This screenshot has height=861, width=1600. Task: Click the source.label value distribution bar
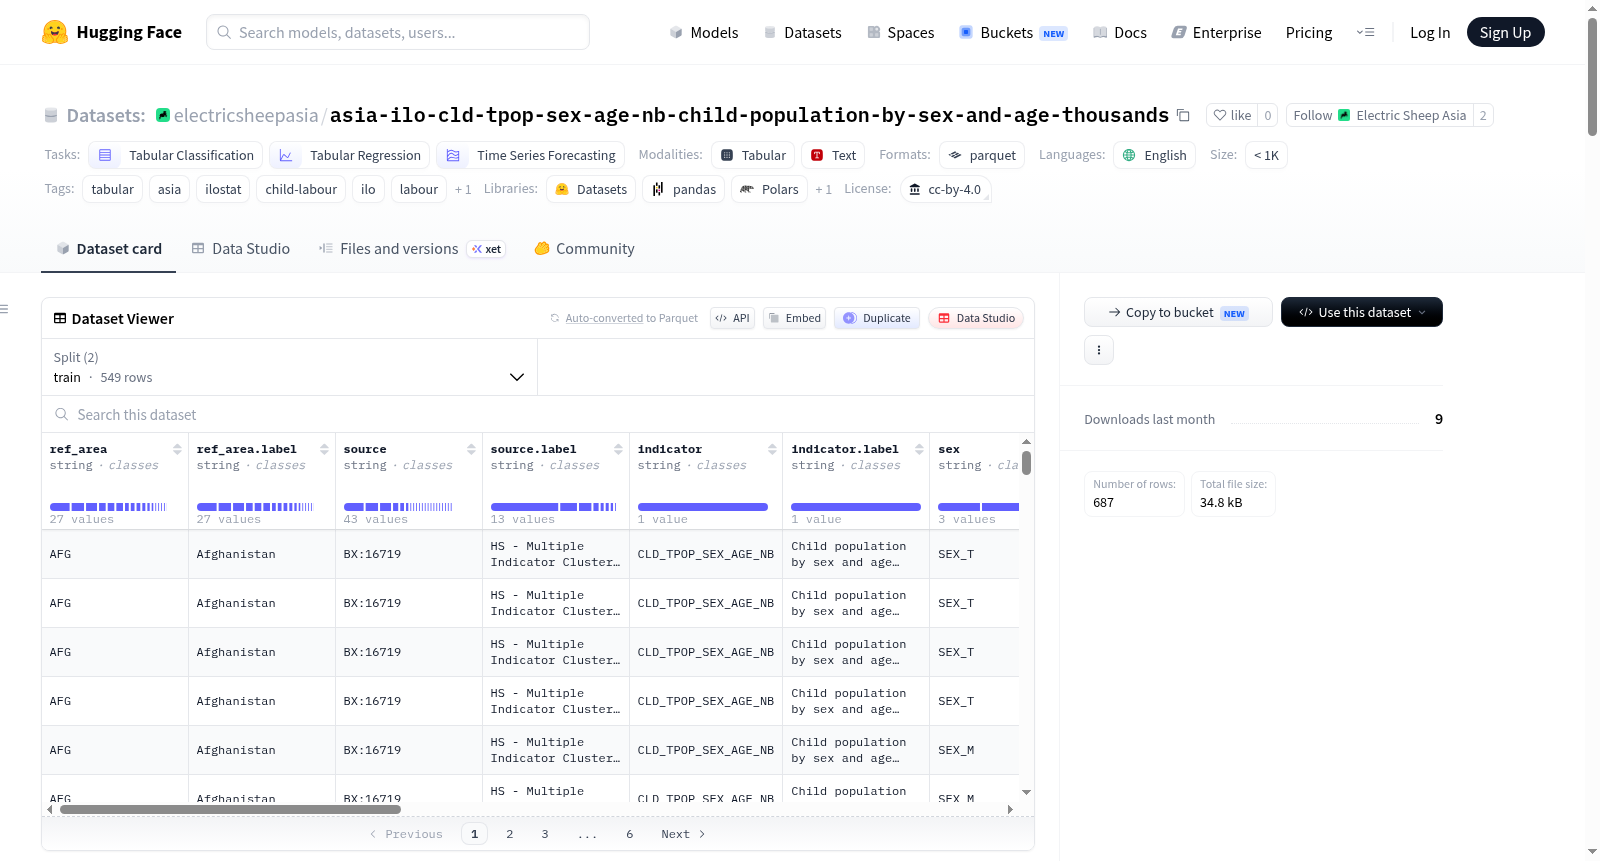pos(553,507)
